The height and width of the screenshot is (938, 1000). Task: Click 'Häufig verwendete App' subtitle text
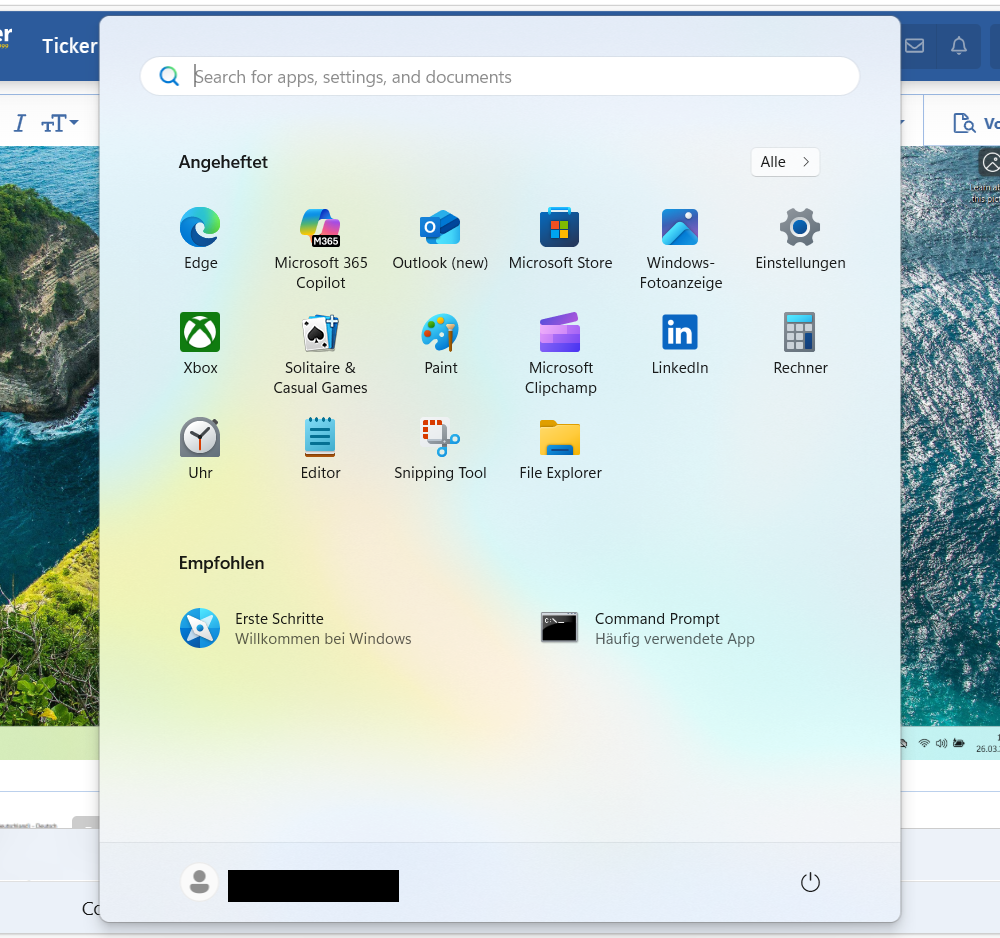[x=675, y=639]
